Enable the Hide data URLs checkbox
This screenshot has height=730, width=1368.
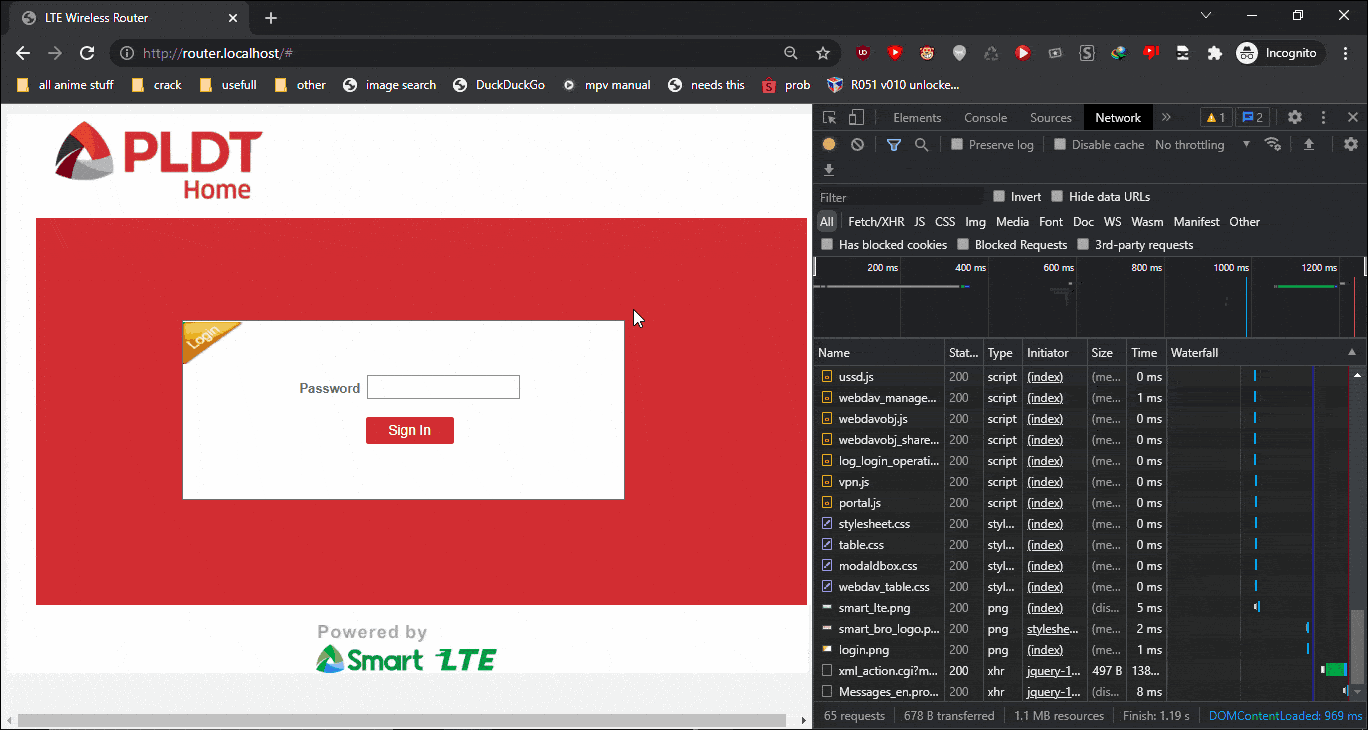[1057, 197]
